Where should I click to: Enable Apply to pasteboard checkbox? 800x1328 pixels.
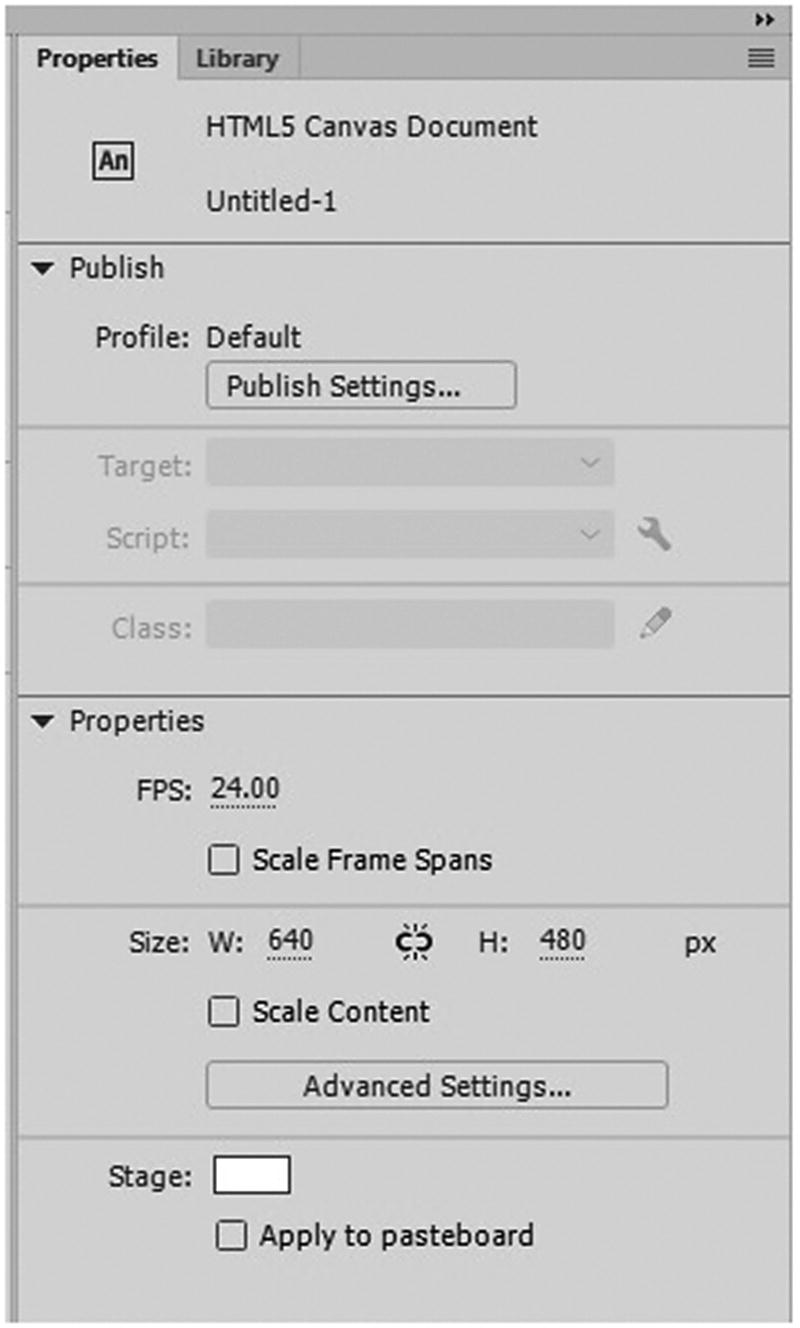[231, 1236]
